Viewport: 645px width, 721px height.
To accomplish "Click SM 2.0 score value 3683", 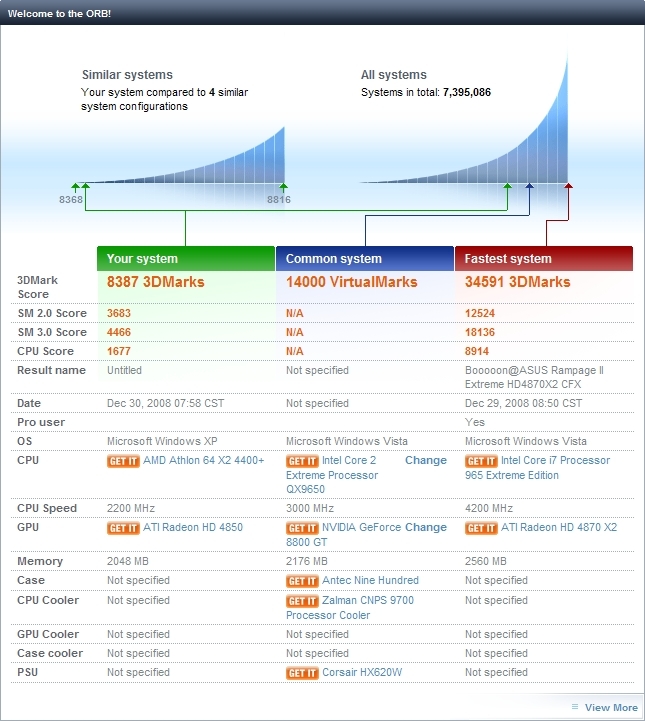I will [x=119, y=313].
